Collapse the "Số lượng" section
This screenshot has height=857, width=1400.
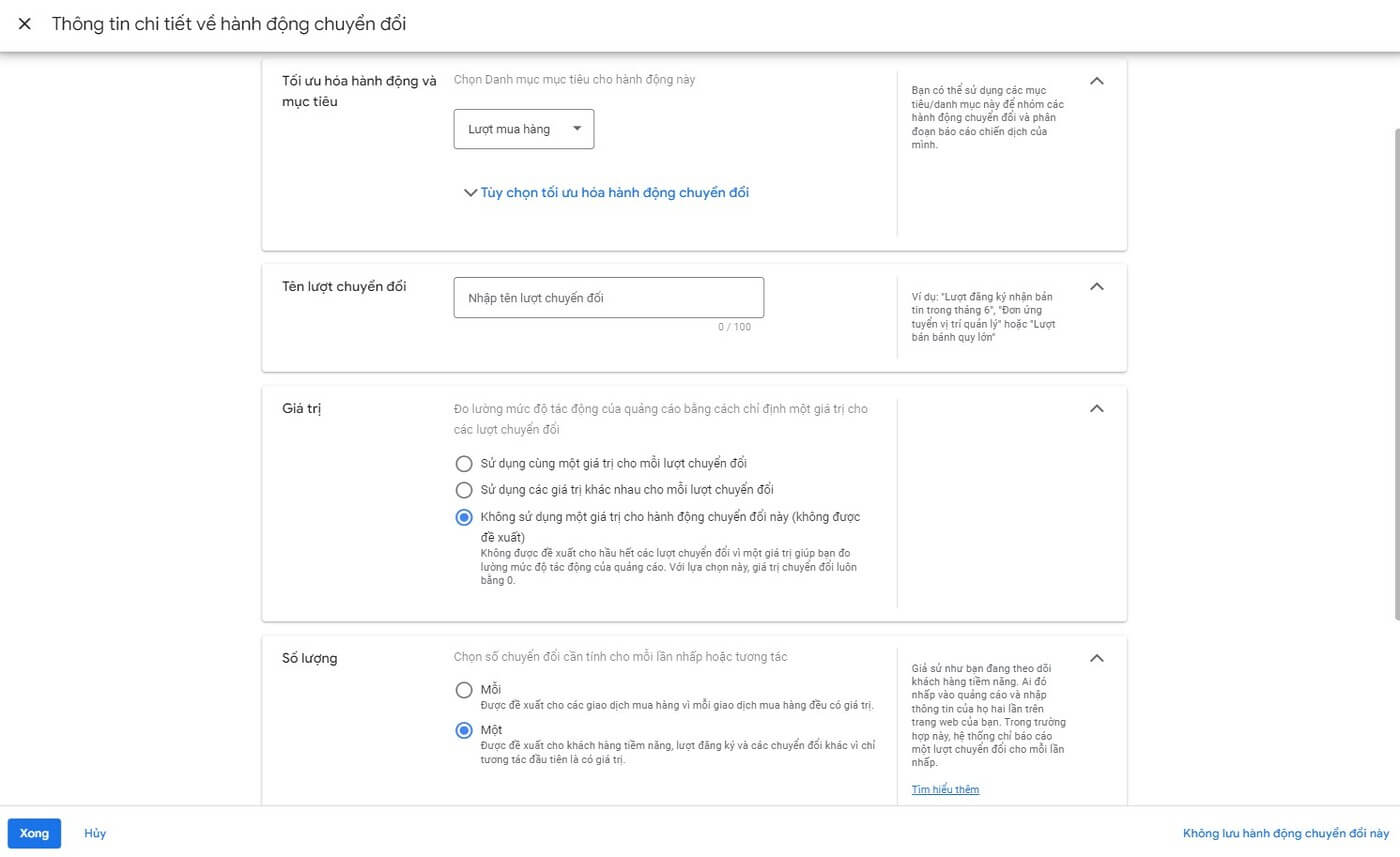[x=1096, y=658]
